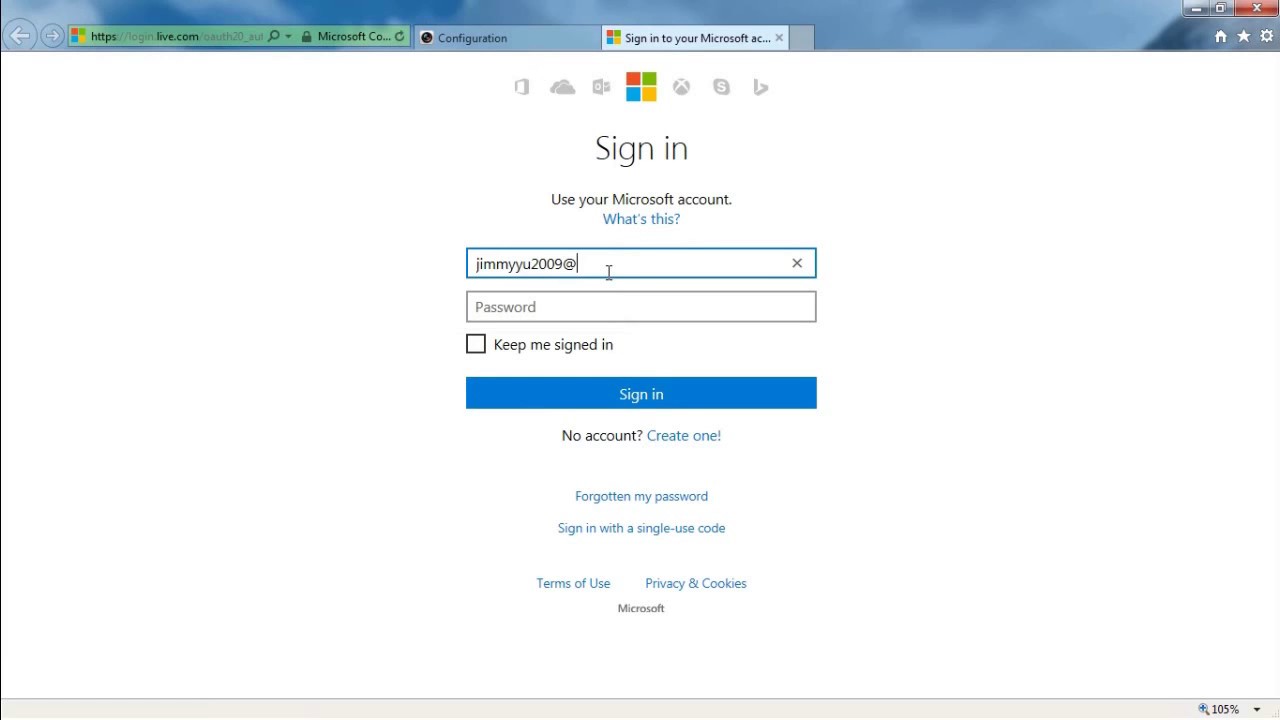The height and width of the screenshot is (720, 1280).
Task: Click the Keep me signed in label text
Action: pyautogui.click(x=553, y=344)
